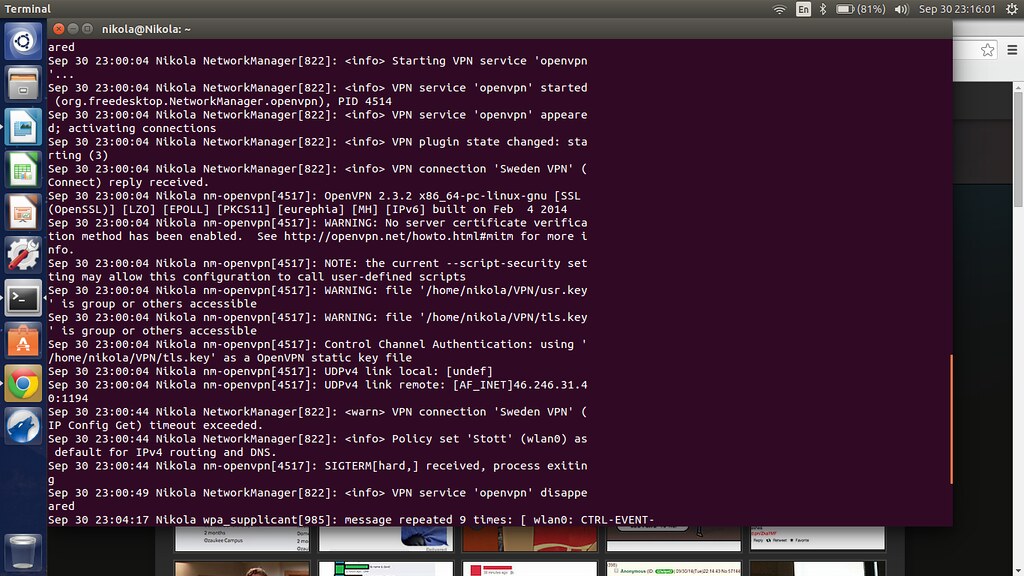Open the leftmost Chrome page thumbnail below the terminal
This screenshot has width=1024, height=576.
tap(242, 539)
